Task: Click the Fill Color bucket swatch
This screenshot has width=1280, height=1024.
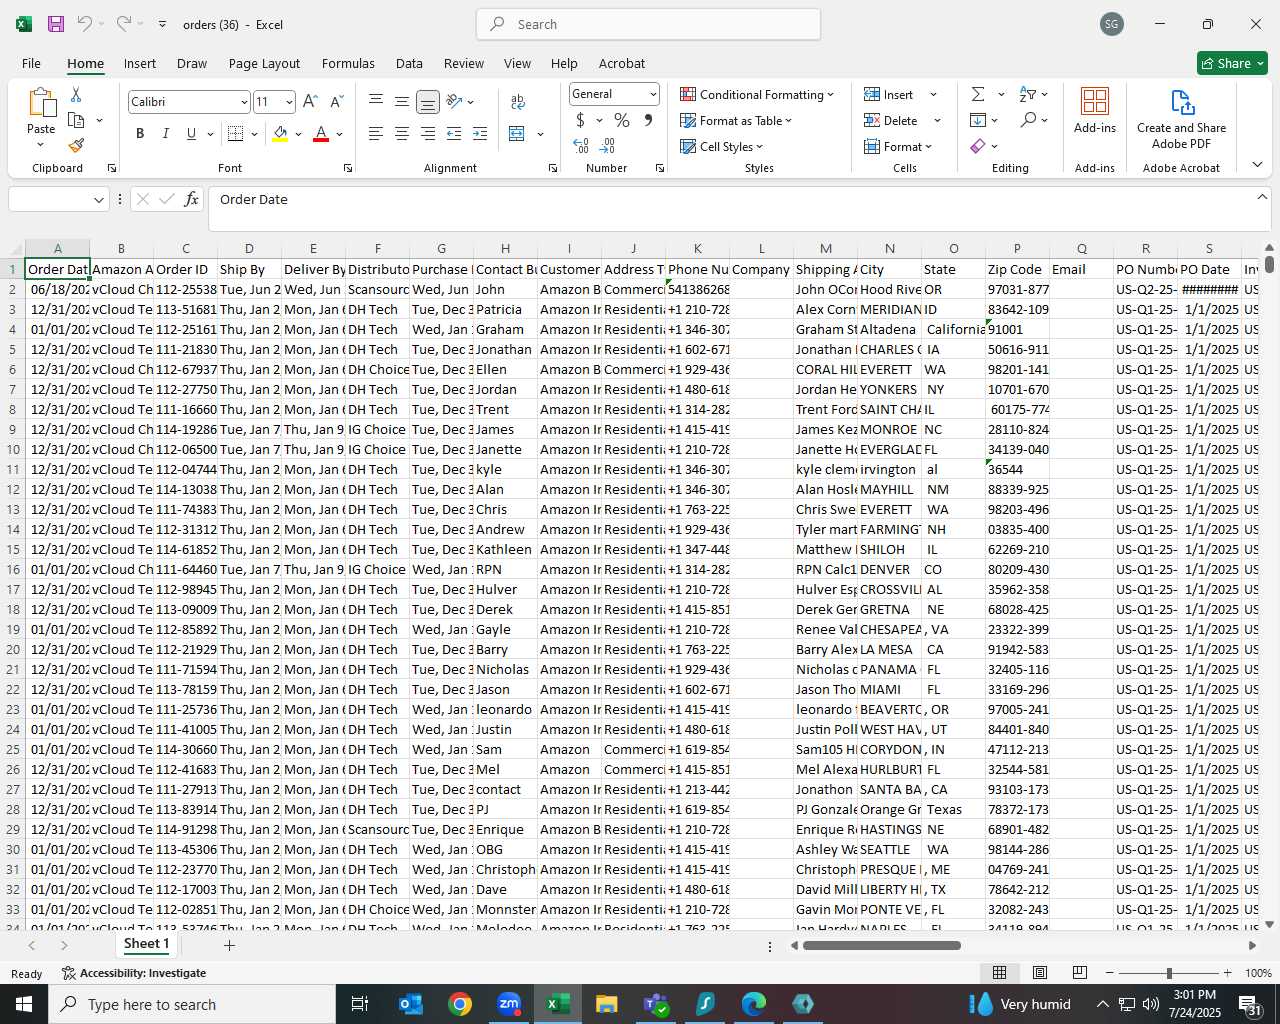Action: [x=280, y=133]
